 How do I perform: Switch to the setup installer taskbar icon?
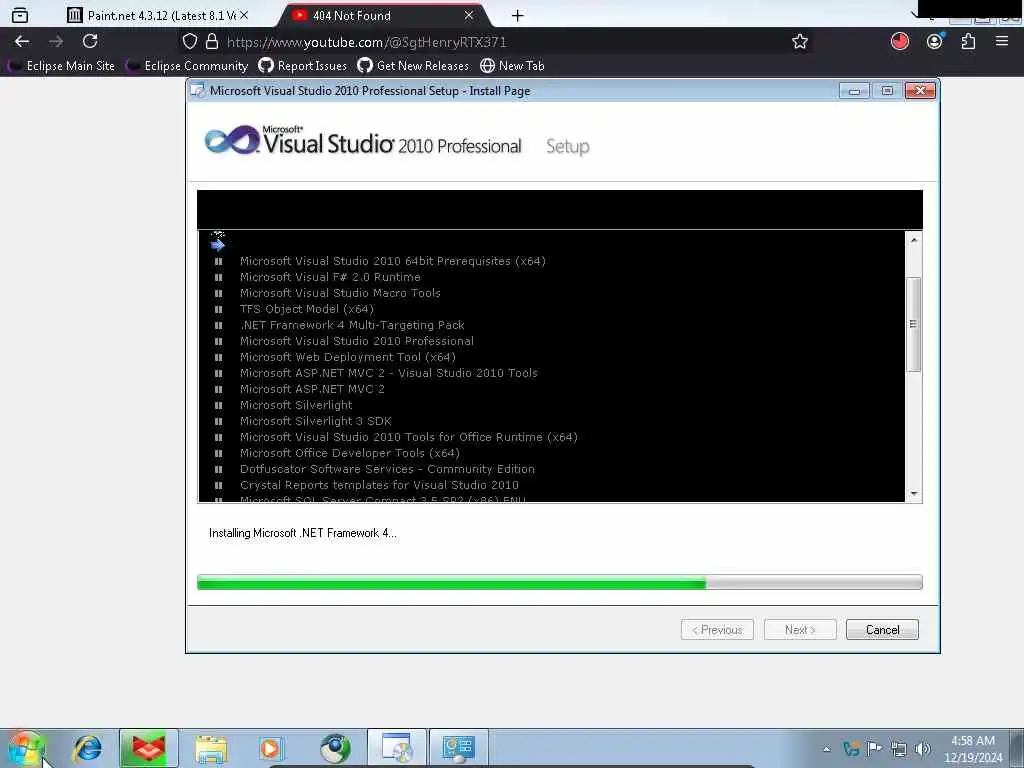(x=396, y=748)
